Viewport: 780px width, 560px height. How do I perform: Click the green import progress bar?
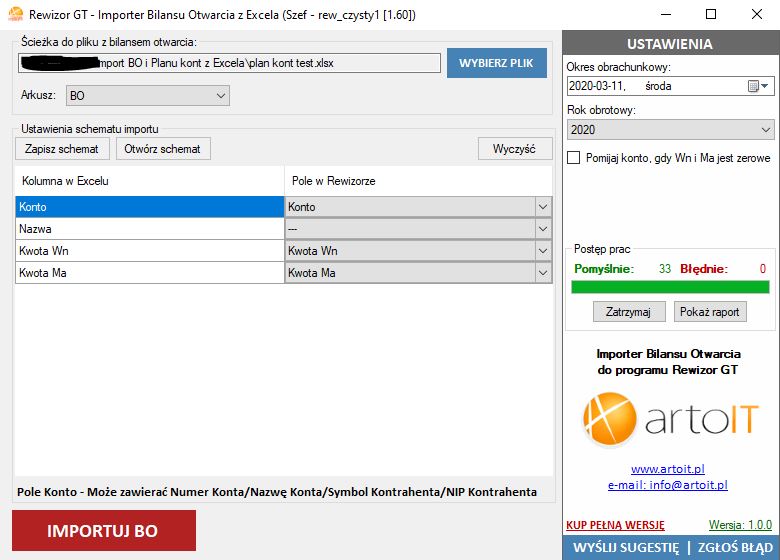670,287
